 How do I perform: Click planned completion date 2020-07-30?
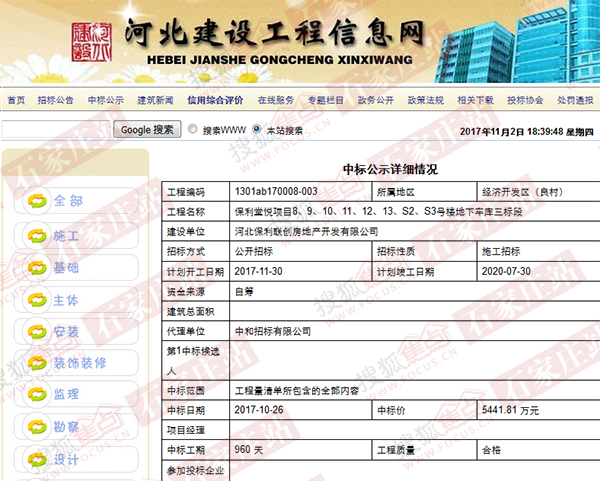click(x=506, y=271)
